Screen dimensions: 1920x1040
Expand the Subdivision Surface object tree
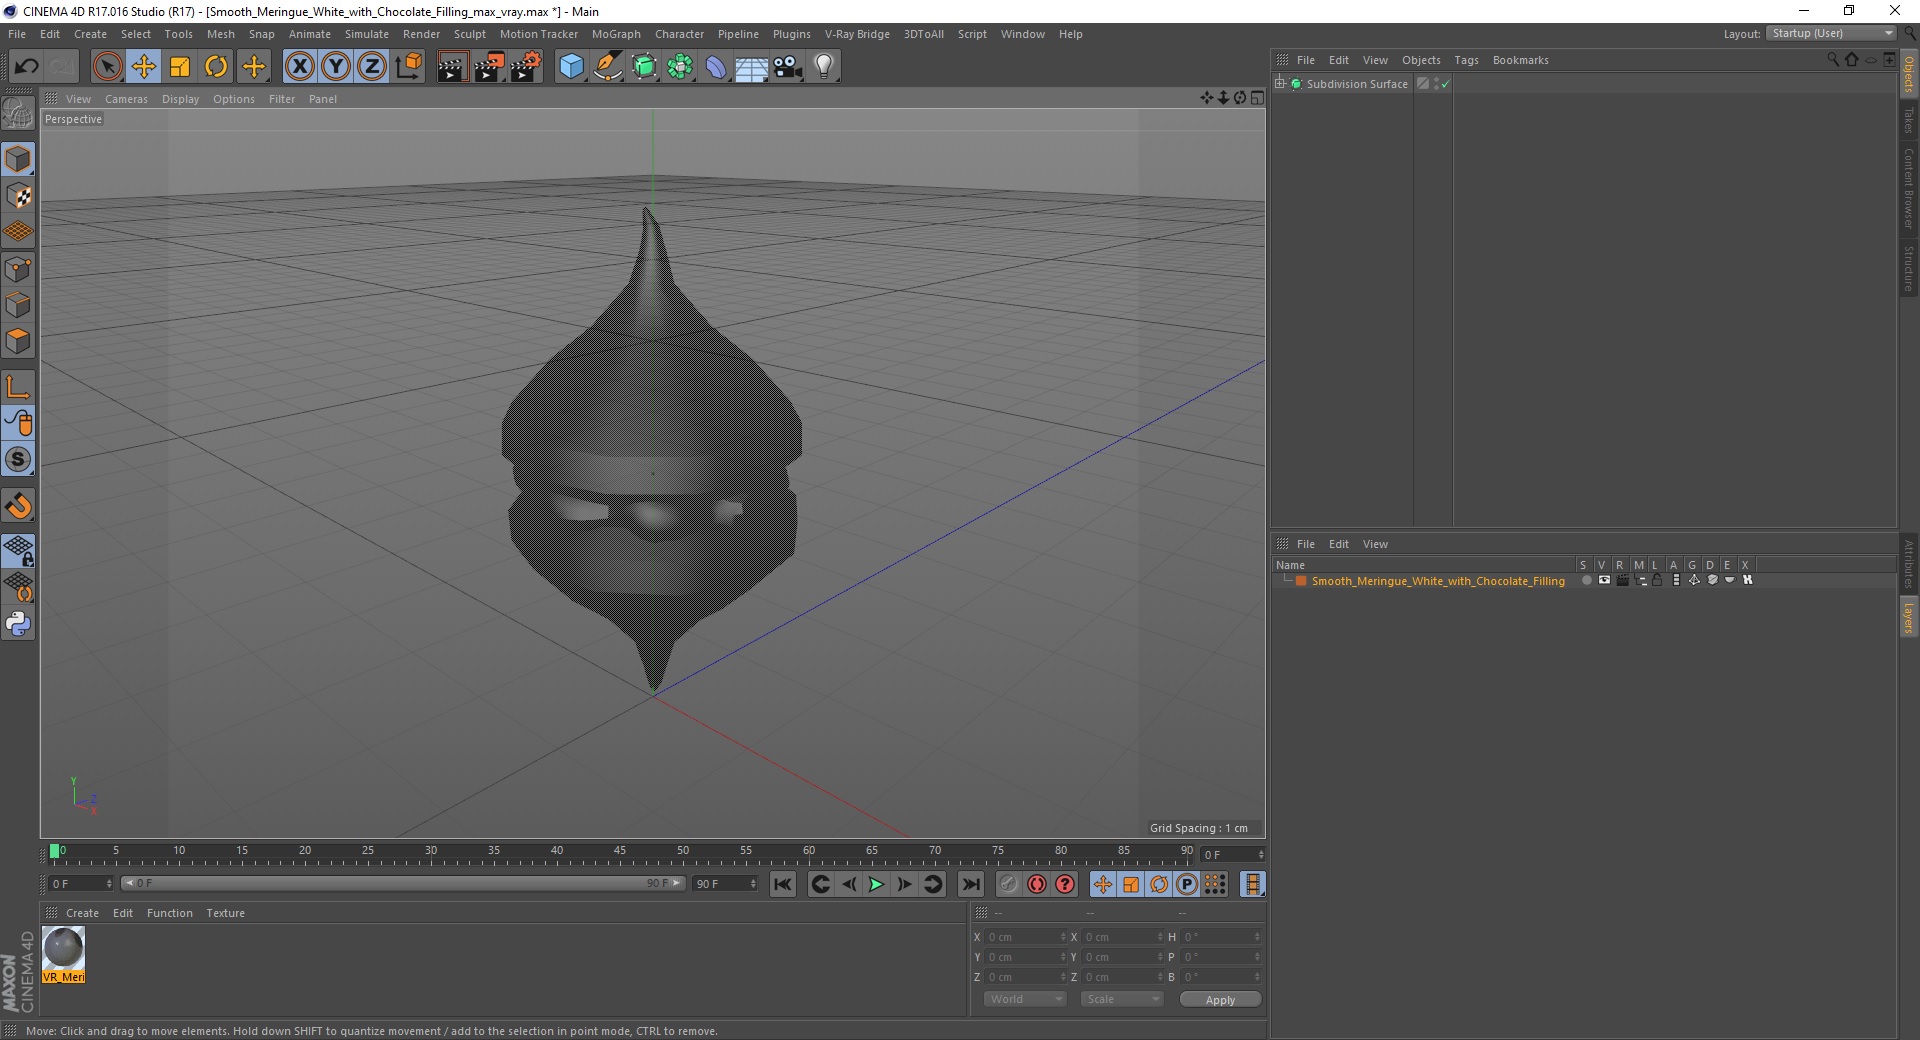tap(1280, 84)
